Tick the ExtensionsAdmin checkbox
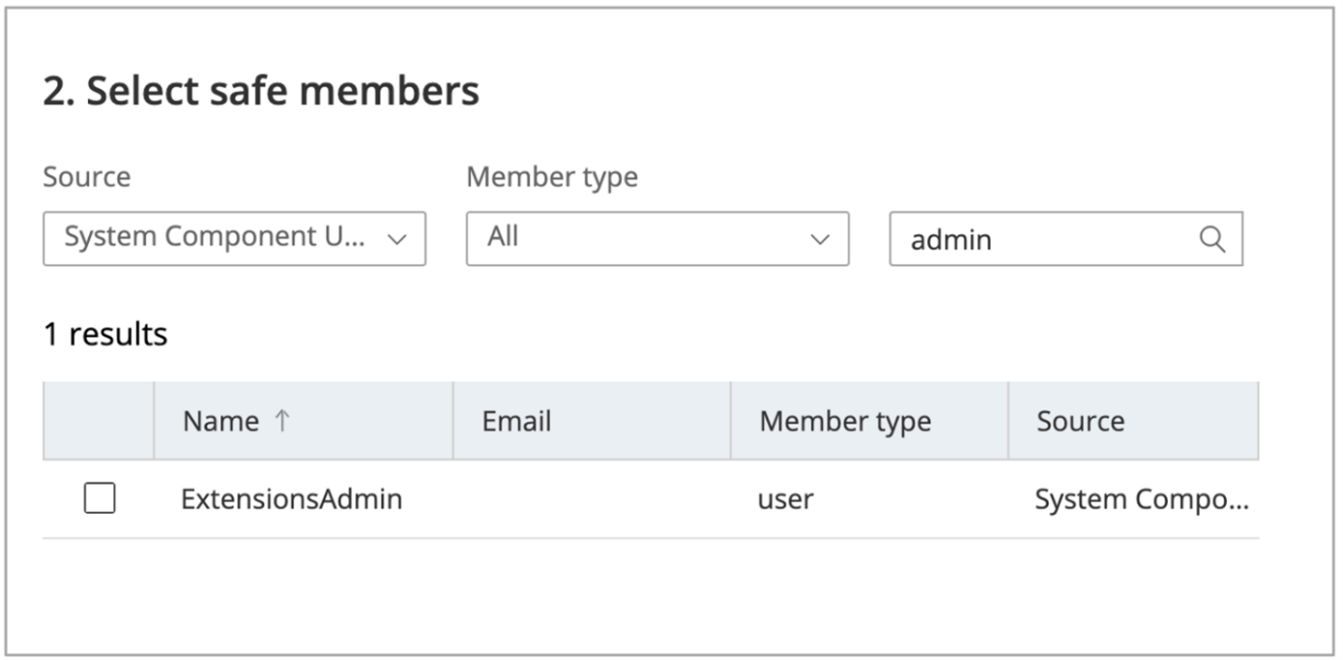 99,498
